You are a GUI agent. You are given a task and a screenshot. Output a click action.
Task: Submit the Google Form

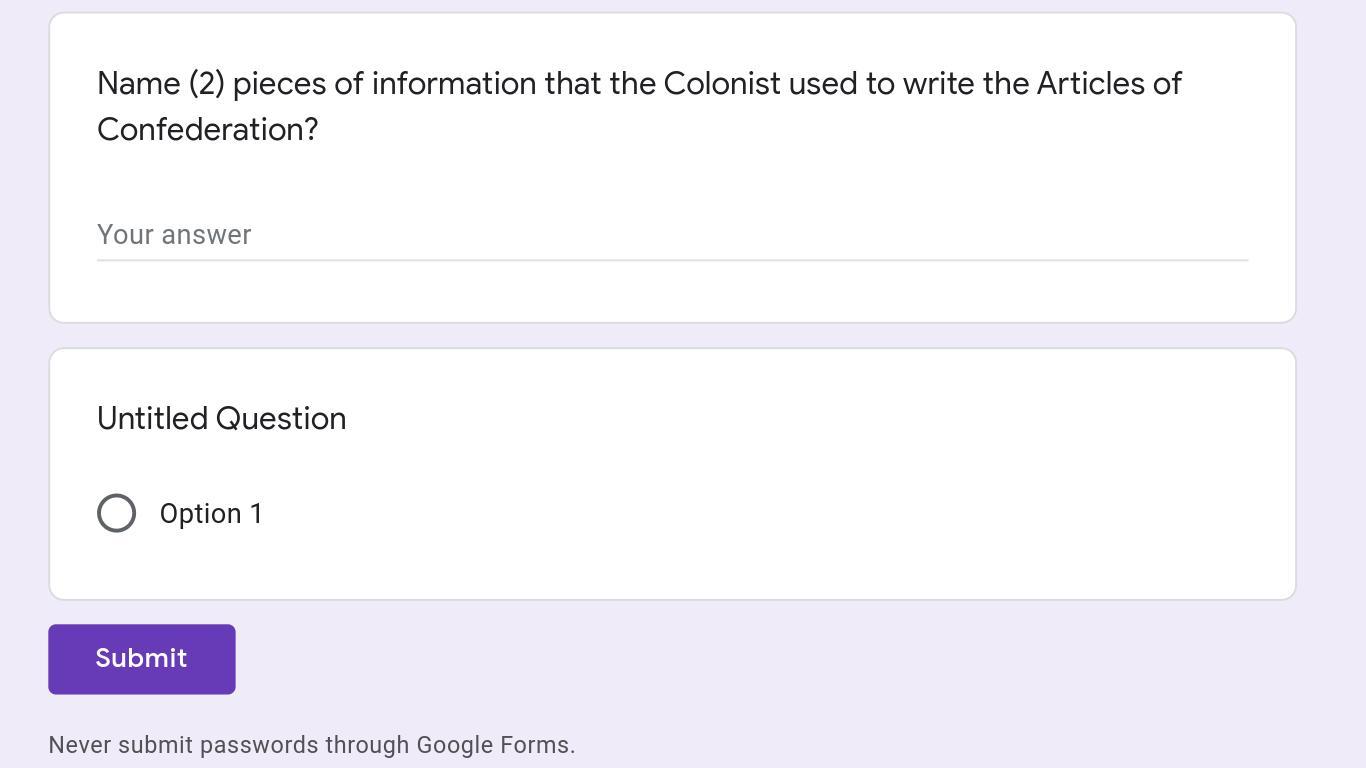[142, 659]
